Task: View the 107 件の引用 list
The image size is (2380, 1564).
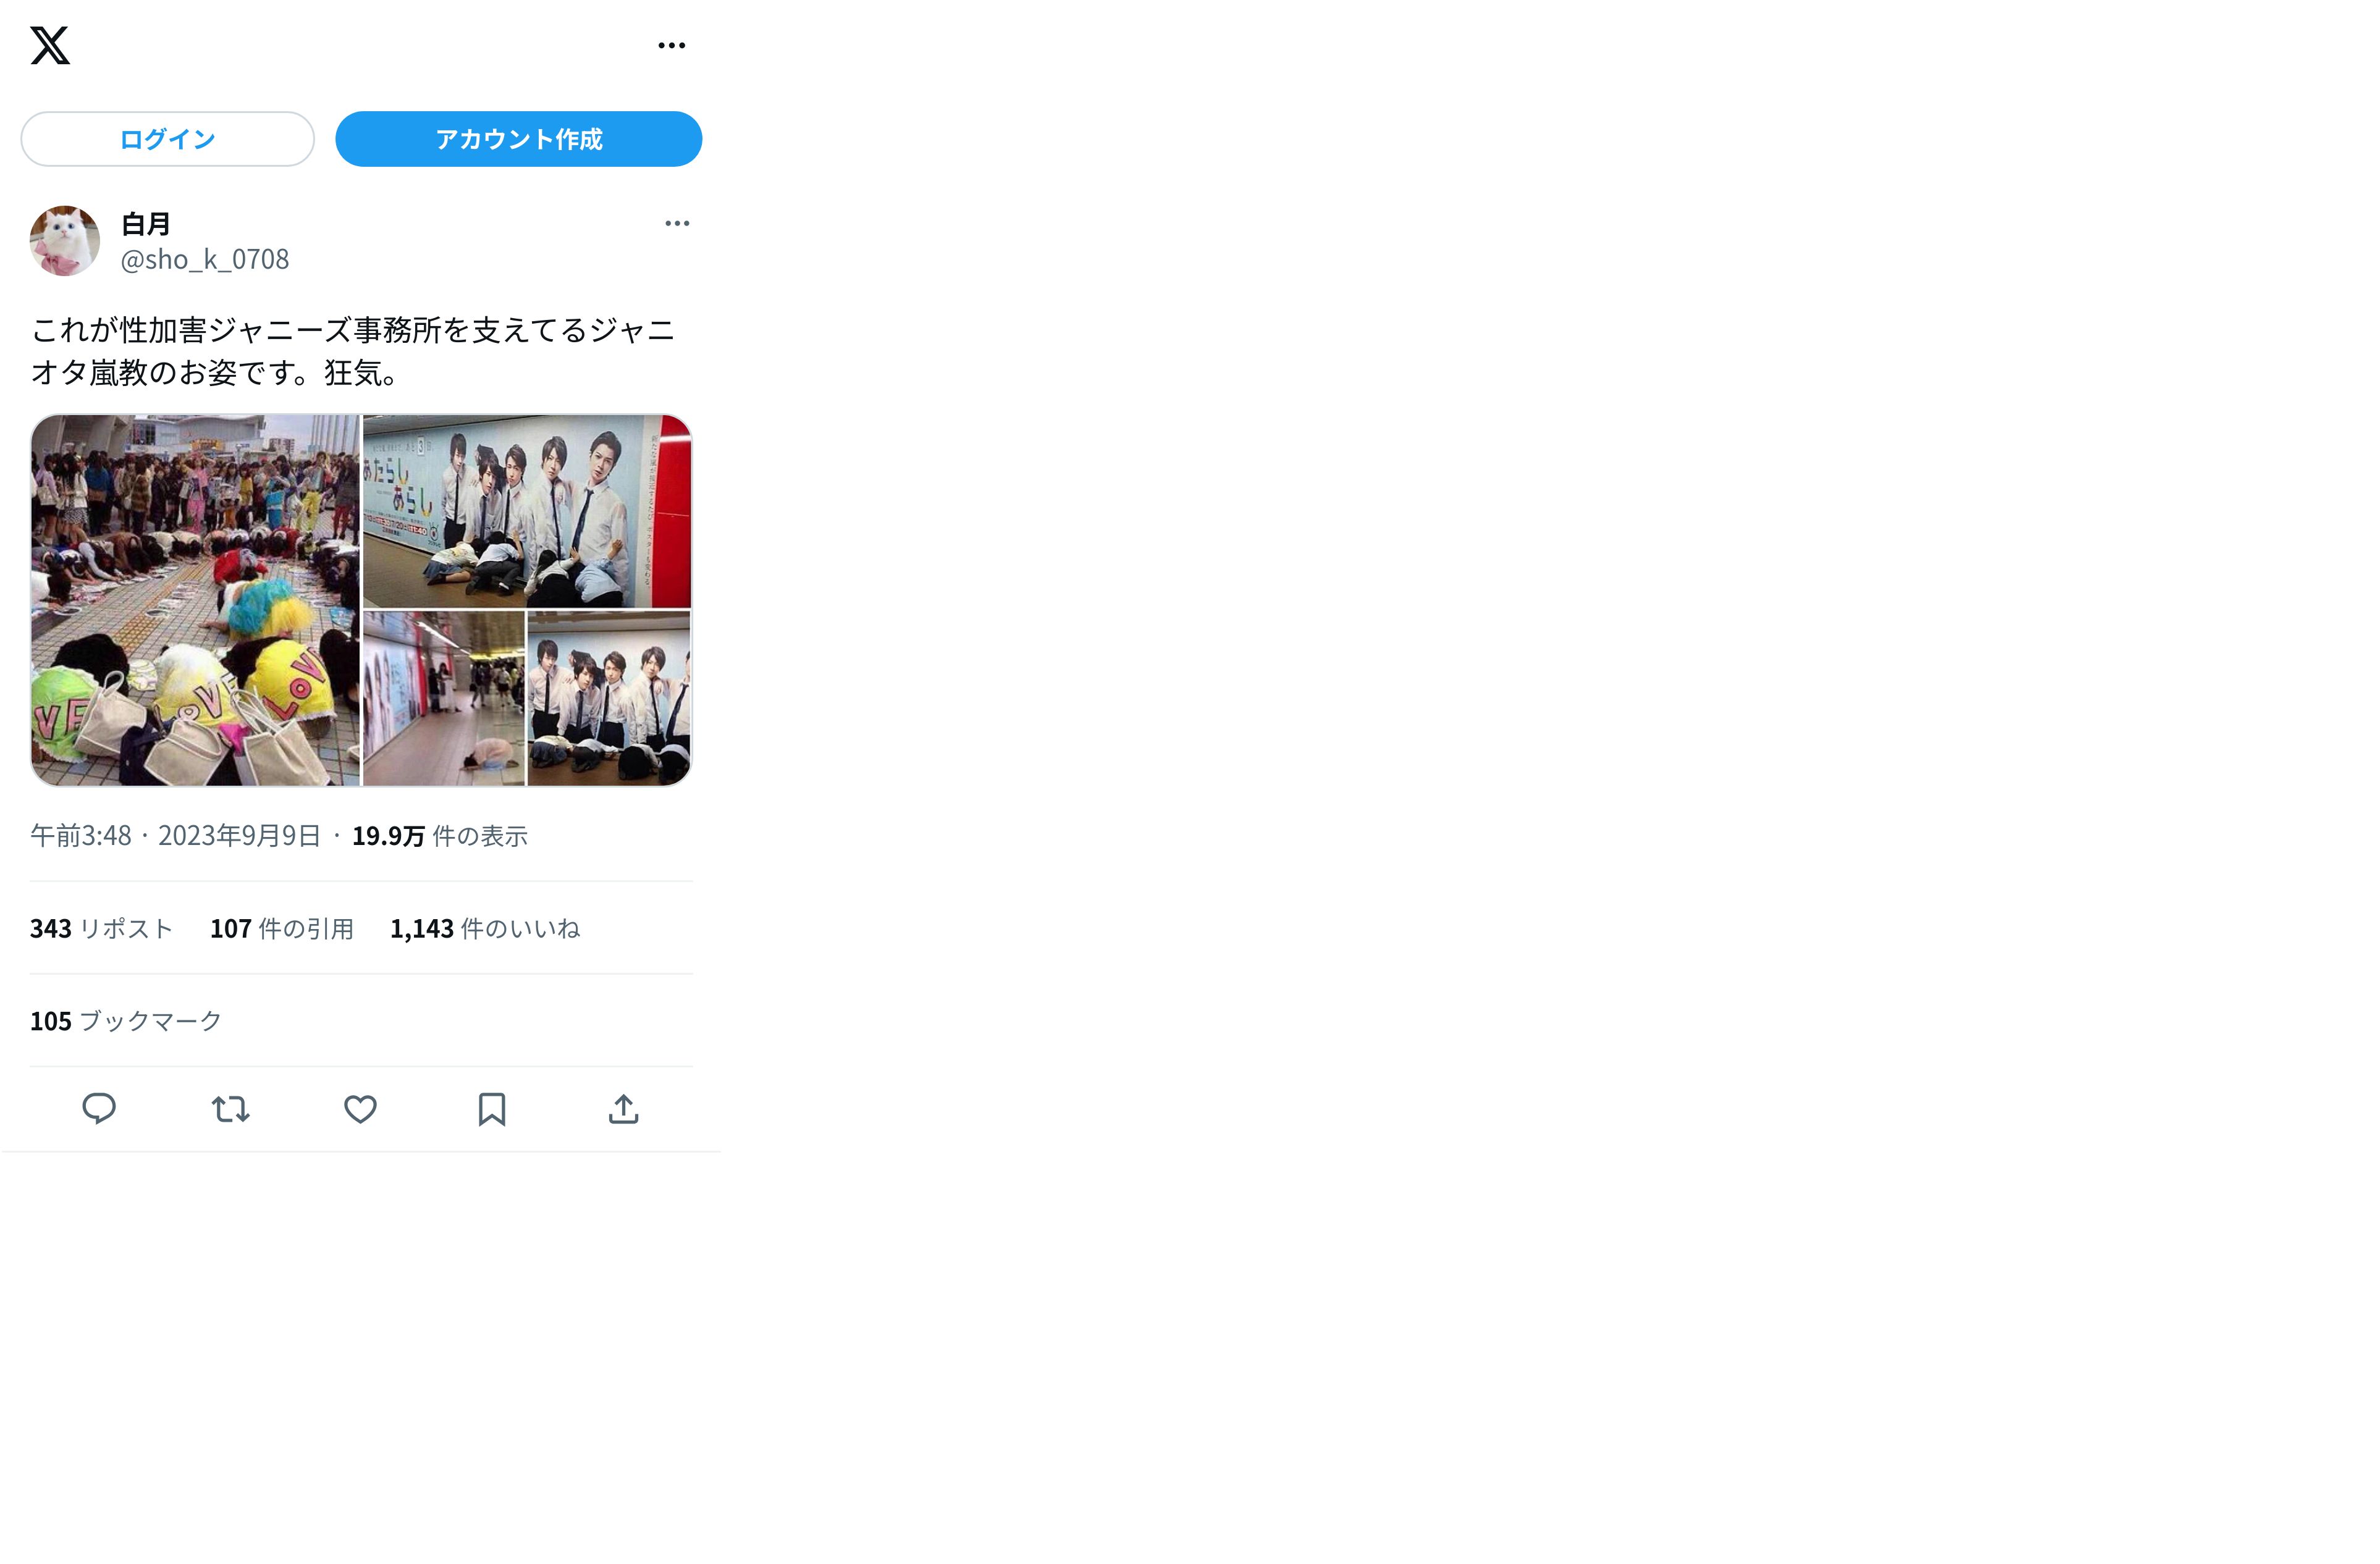Action: click(282, 929)
